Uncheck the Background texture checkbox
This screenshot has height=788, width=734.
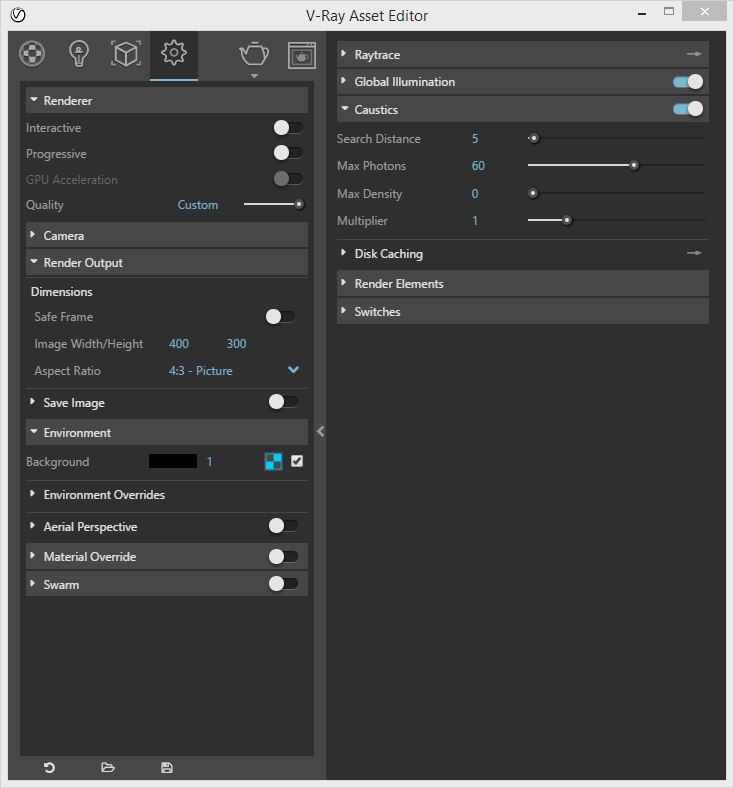[297, 461]
